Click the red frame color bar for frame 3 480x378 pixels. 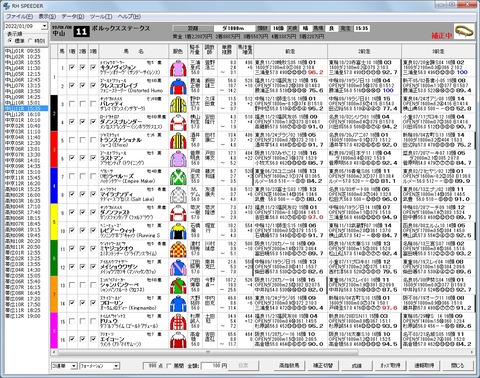click(x=54, y=149)
